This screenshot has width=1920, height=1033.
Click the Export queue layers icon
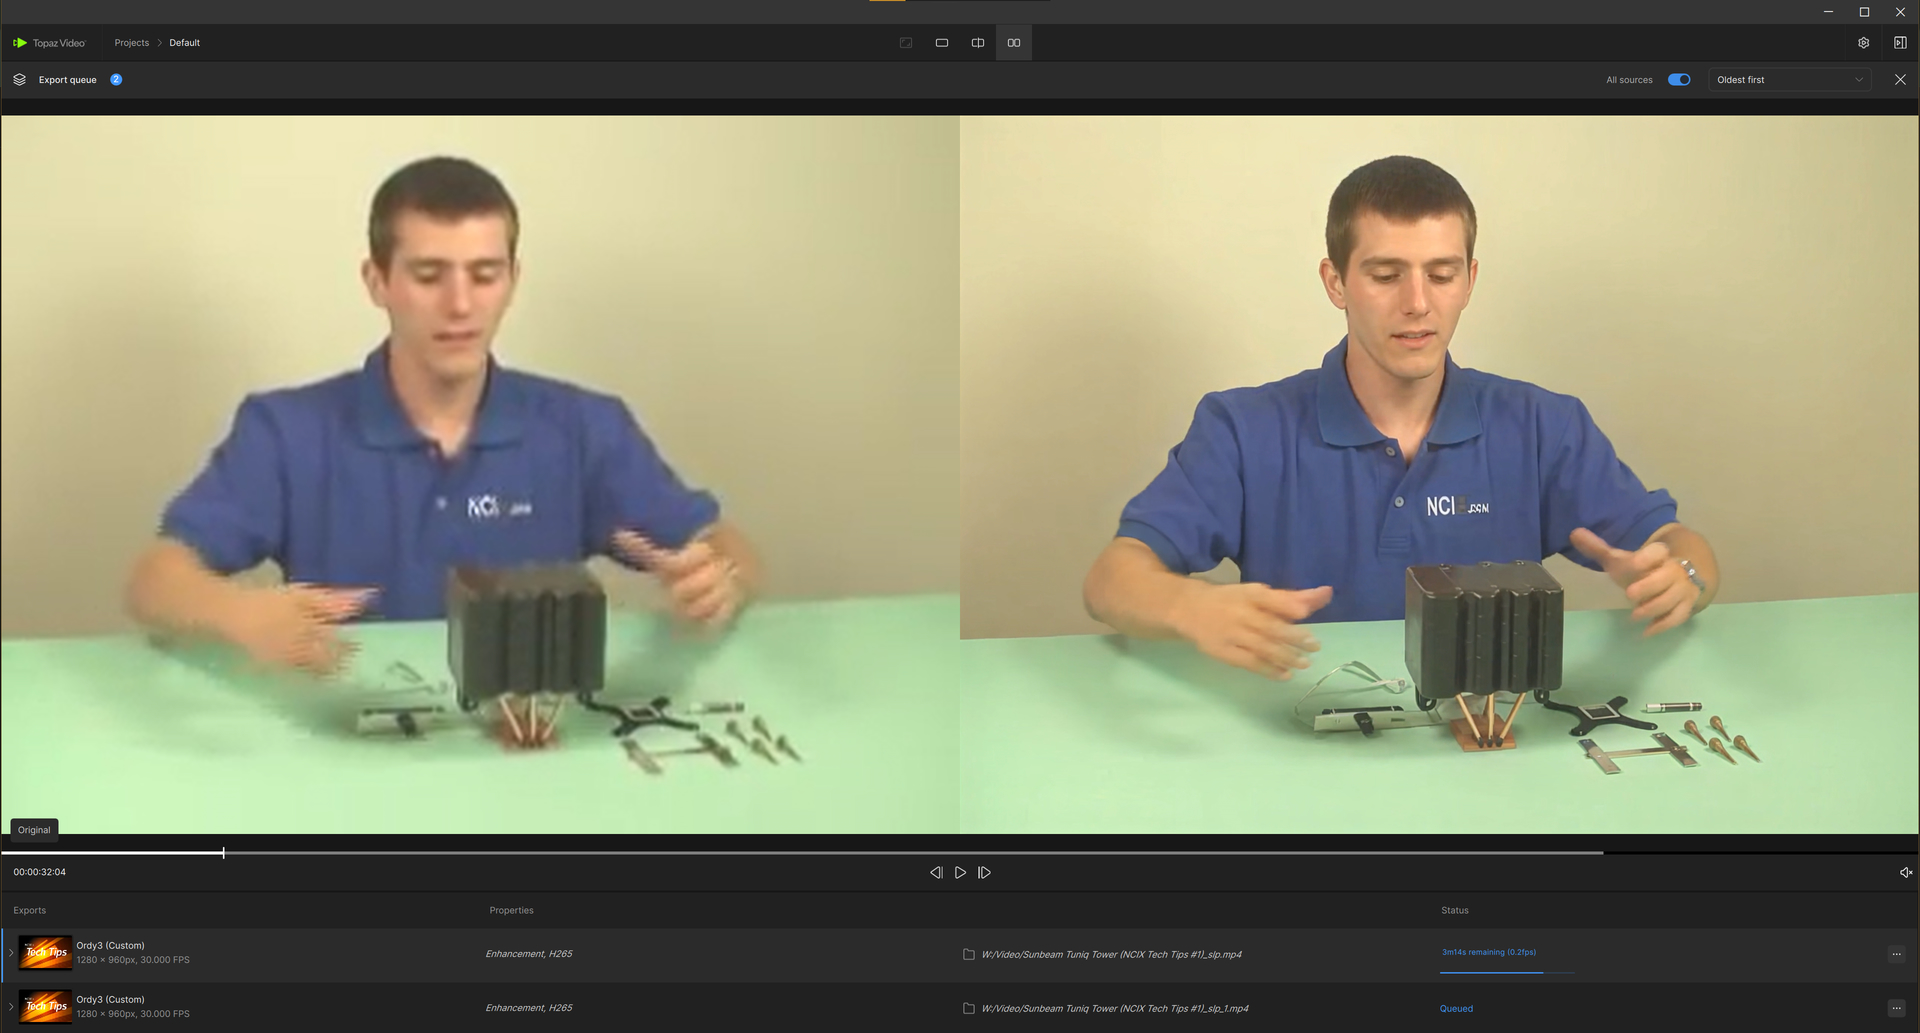point(19,80)
